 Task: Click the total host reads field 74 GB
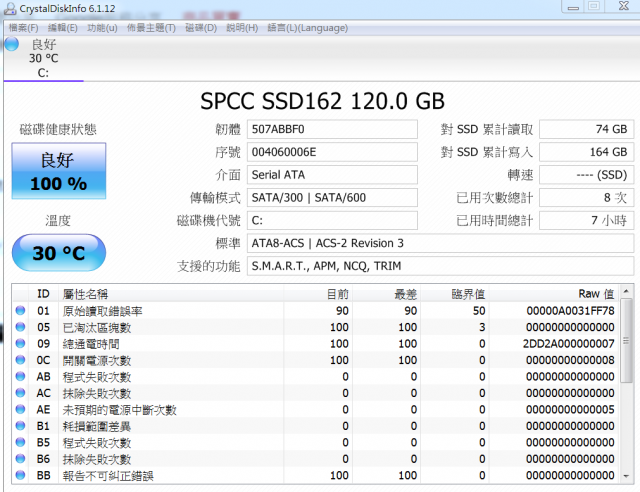tap(587, 129)
